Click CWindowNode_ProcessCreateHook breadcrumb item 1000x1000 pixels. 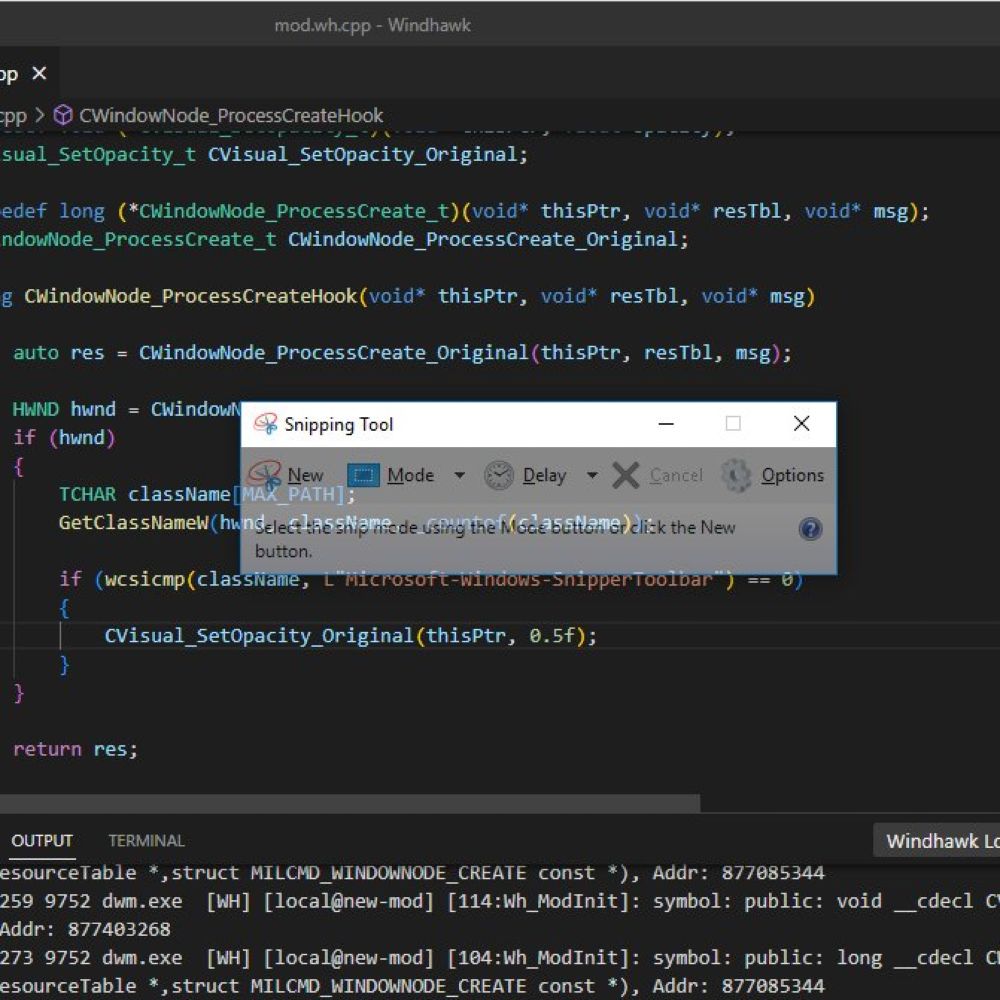pyautogui.click(x=231, y=115)
